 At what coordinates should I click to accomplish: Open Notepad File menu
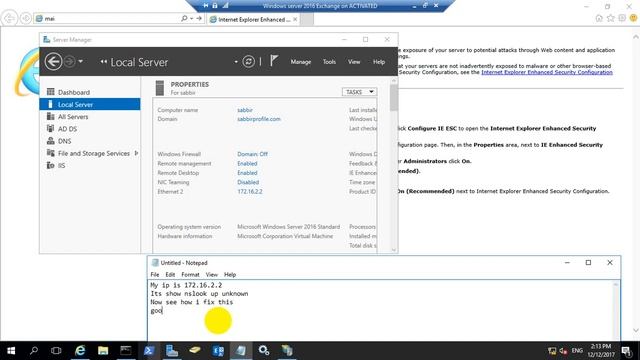click(155, 275)
